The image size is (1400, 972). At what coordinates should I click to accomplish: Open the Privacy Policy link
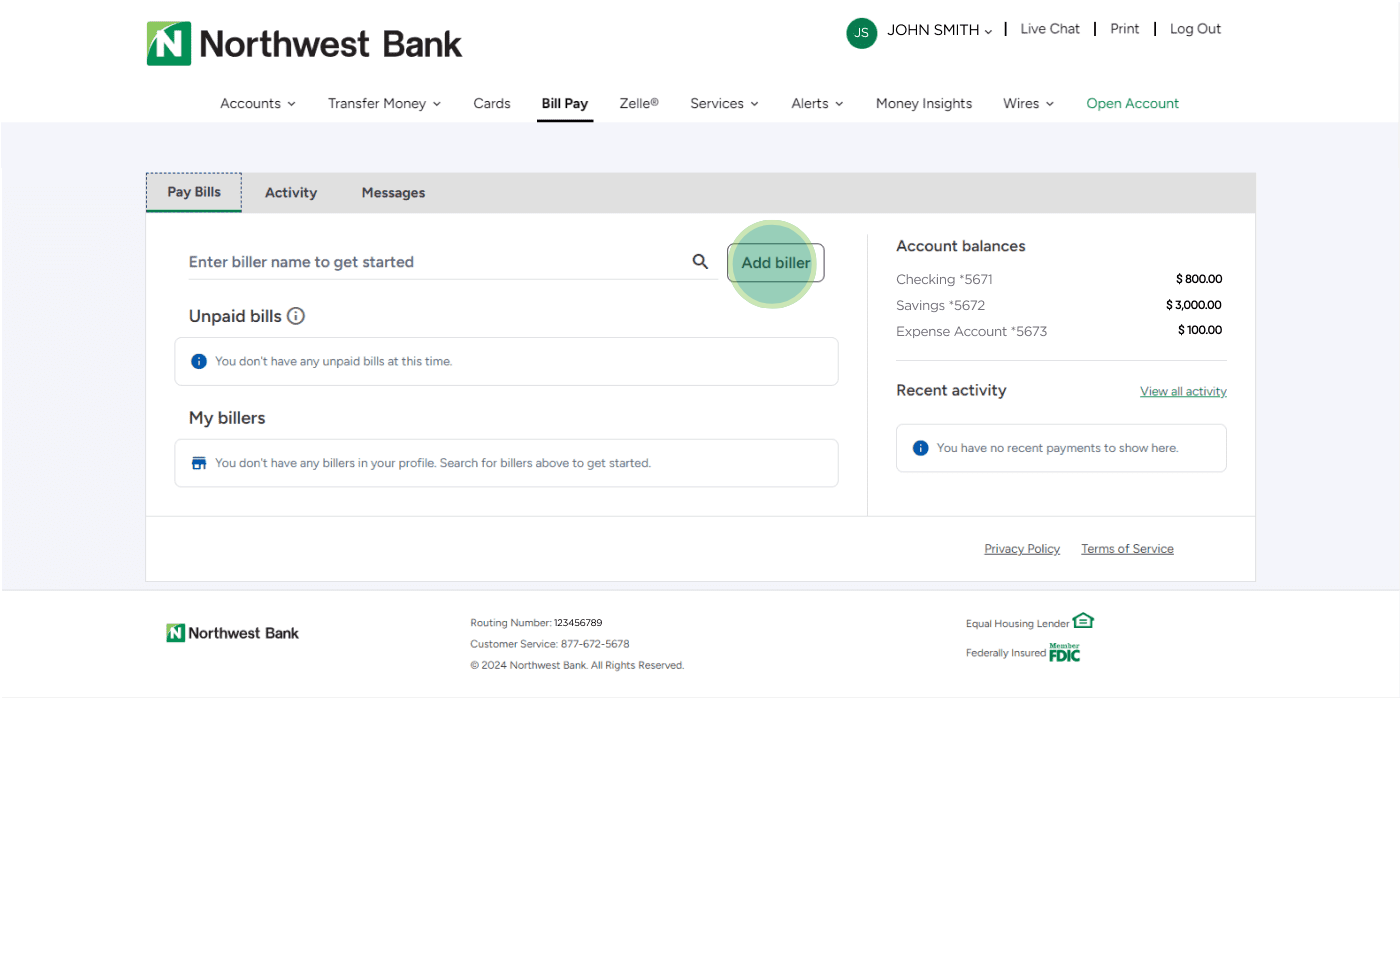(1021, 549)
